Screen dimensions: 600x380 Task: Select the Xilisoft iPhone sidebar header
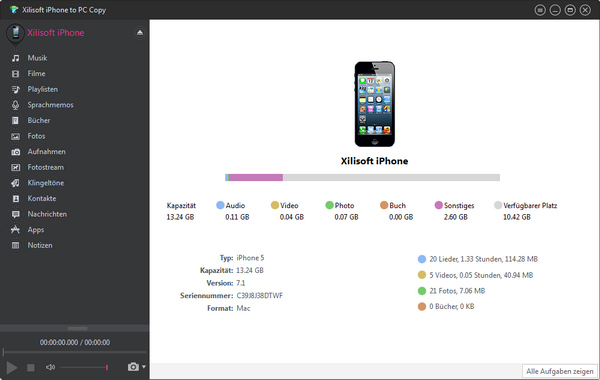(x=55, y=33)
